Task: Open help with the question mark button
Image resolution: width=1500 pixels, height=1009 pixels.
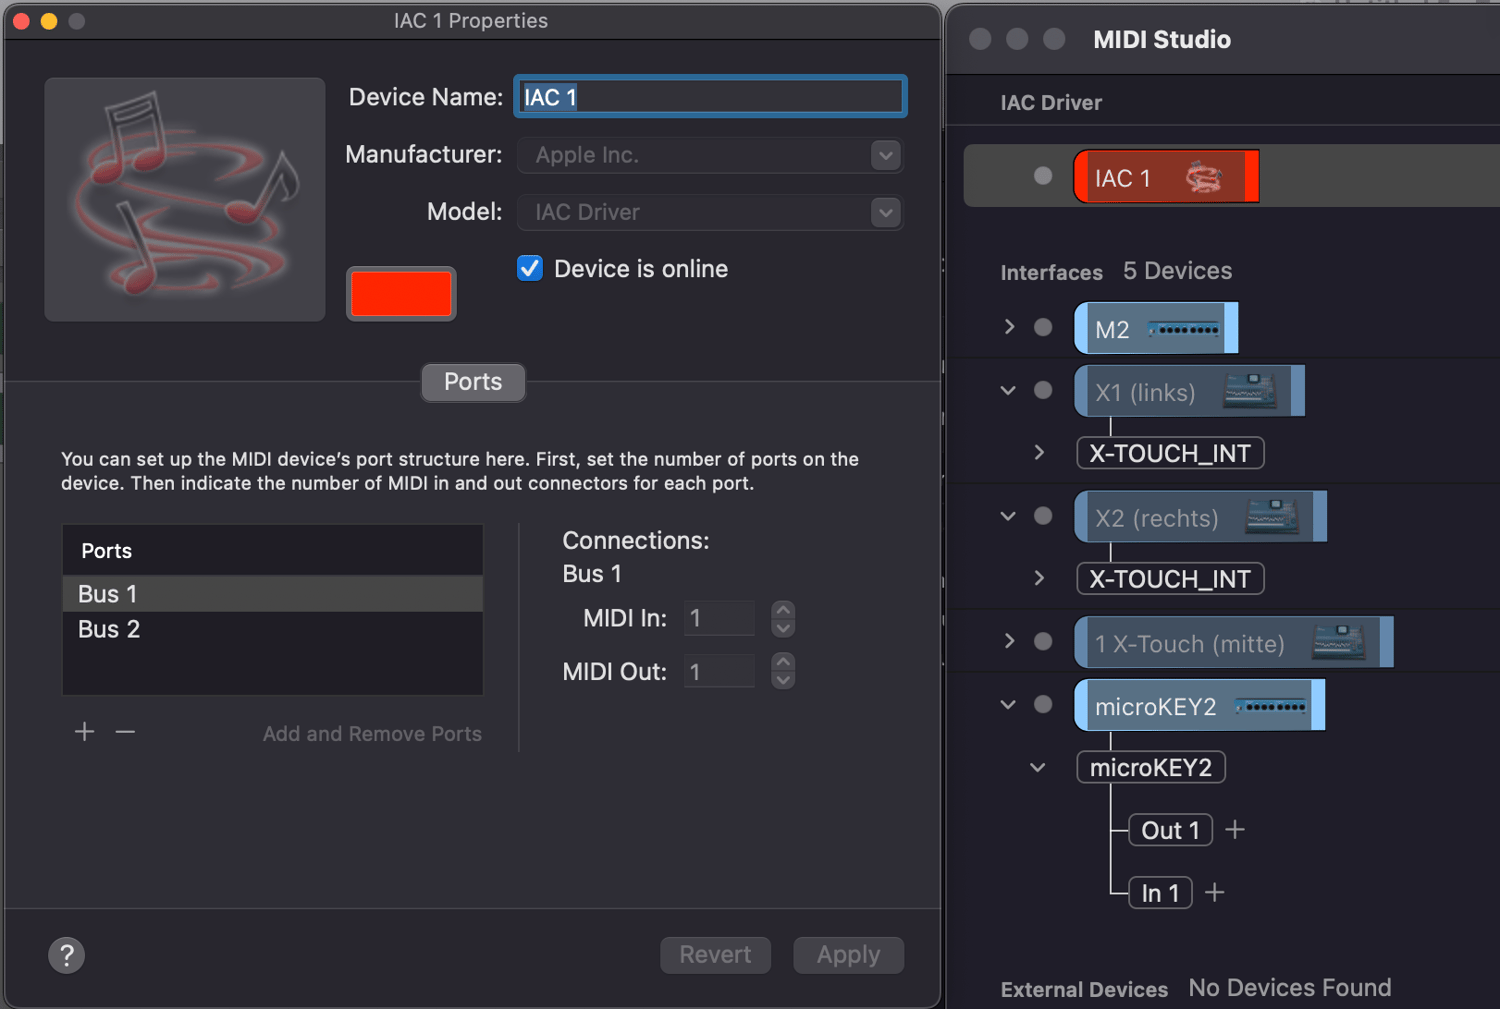Action: point(67,955)
